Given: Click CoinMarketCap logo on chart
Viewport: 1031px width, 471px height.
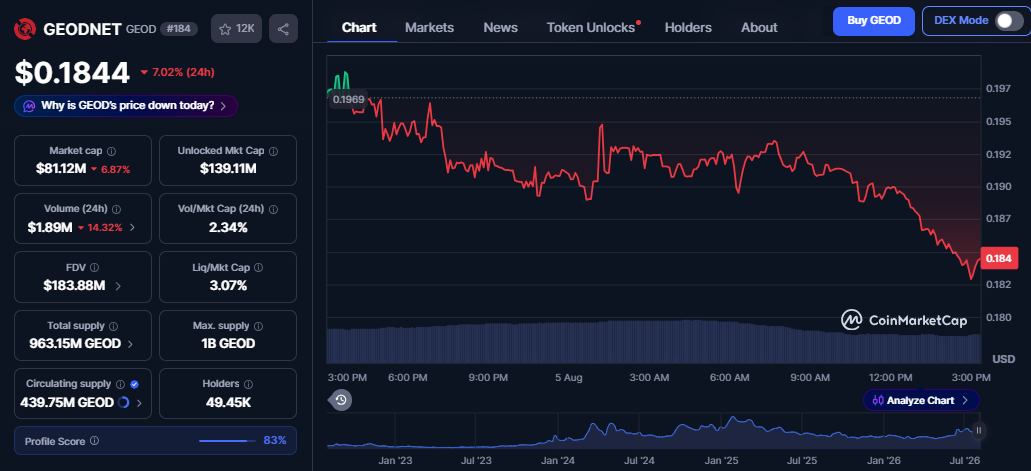Looking at the screenshot, I should click(x=904, y=320).
